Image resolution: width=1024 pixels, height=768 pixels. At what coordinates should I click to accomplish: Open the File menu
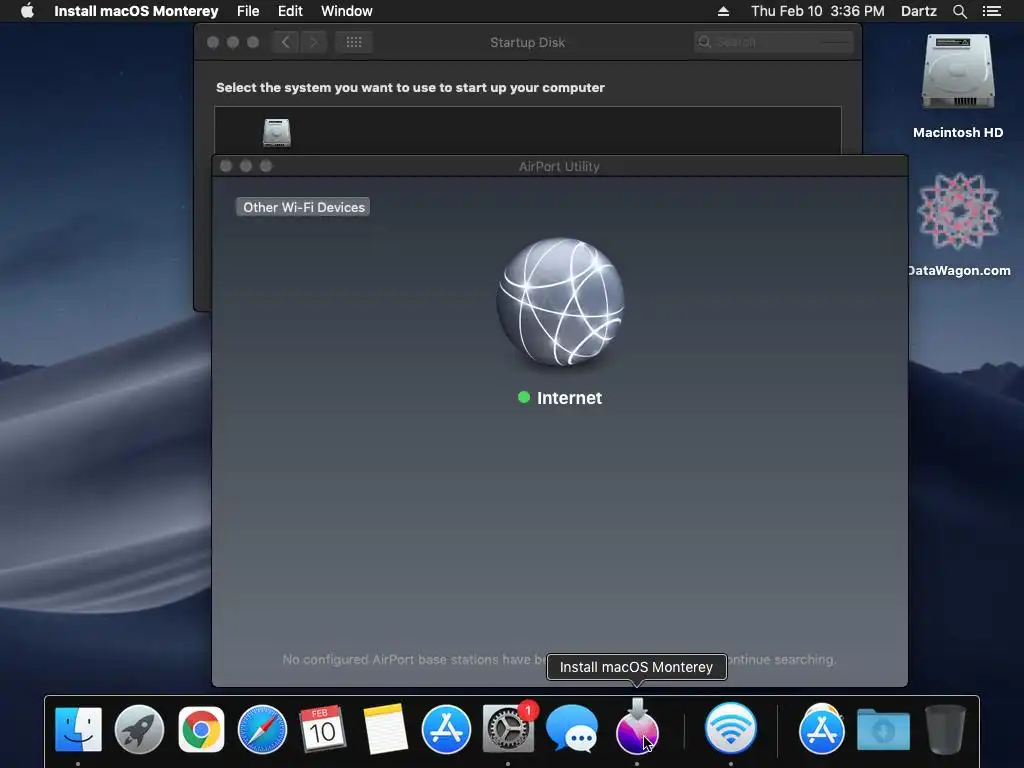pyautogui.click(x=248, y=11)
